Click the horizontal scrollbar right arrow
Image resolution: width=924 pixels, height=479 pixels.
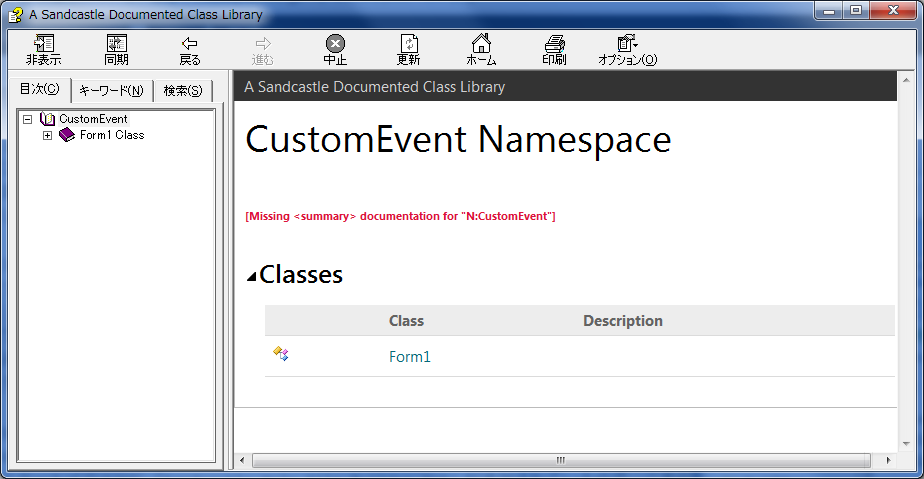(x=887, y=460)
